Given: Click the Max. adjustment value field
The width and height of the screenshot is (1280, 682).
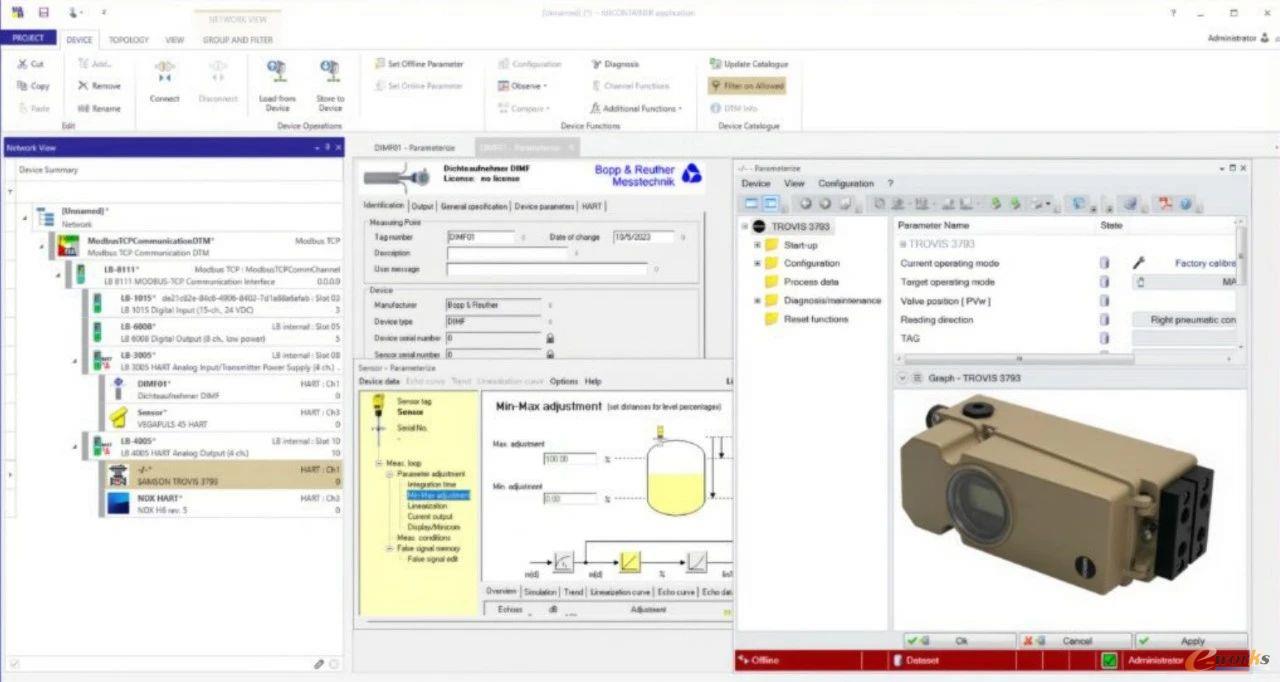Looking at the screenshot, I should point(570,458).
